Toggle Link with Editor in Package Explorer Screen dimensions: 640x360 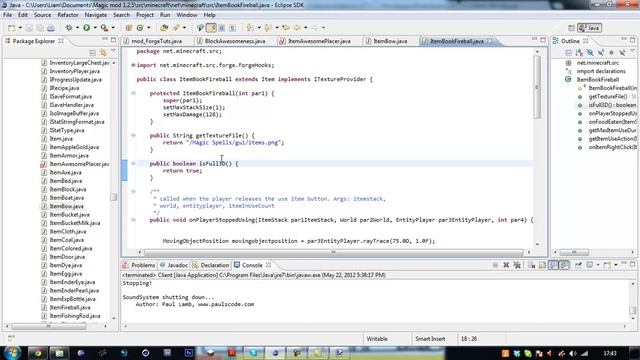point(103,53)
